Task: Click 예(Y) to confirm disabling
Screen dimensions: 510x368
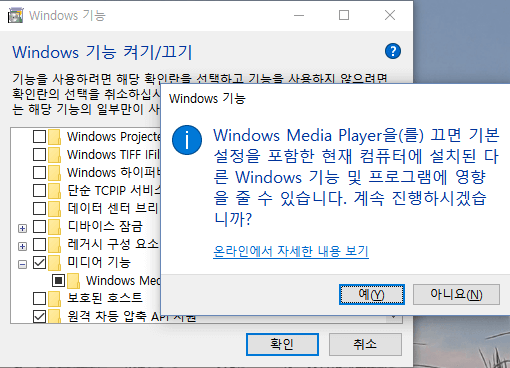Action: [x=372, y=294]
